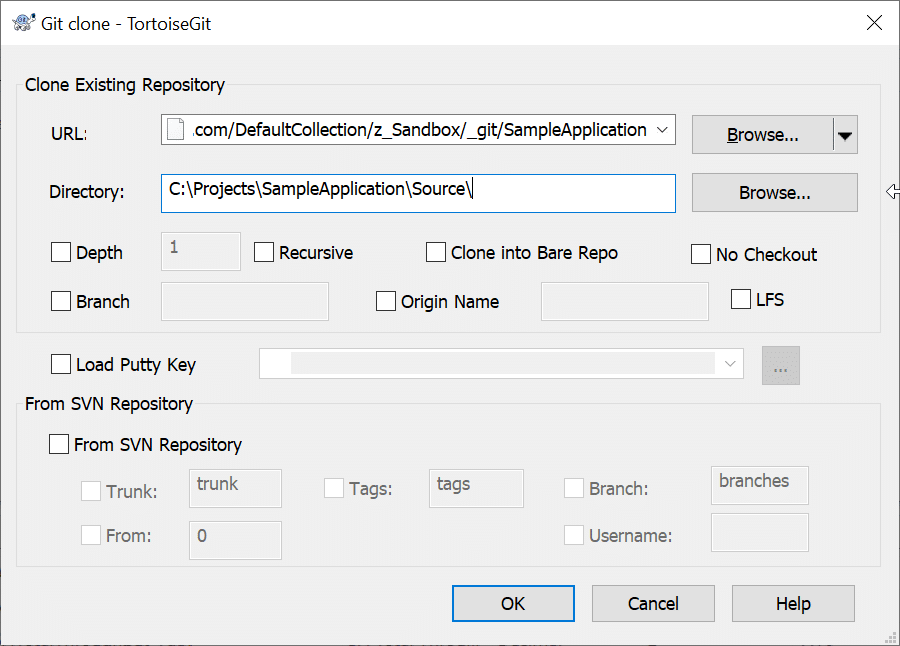Viewport: 900px width, 646px height.
Task: Click the Origin Name text field
Action: pyautogui.click(x=624, y=301)
